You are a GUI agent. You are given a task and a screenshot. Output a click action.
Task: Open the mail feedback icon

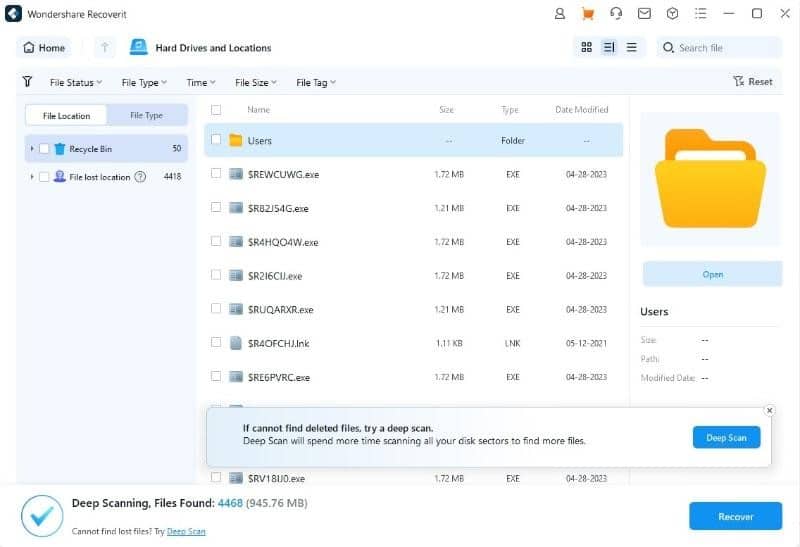644,14
